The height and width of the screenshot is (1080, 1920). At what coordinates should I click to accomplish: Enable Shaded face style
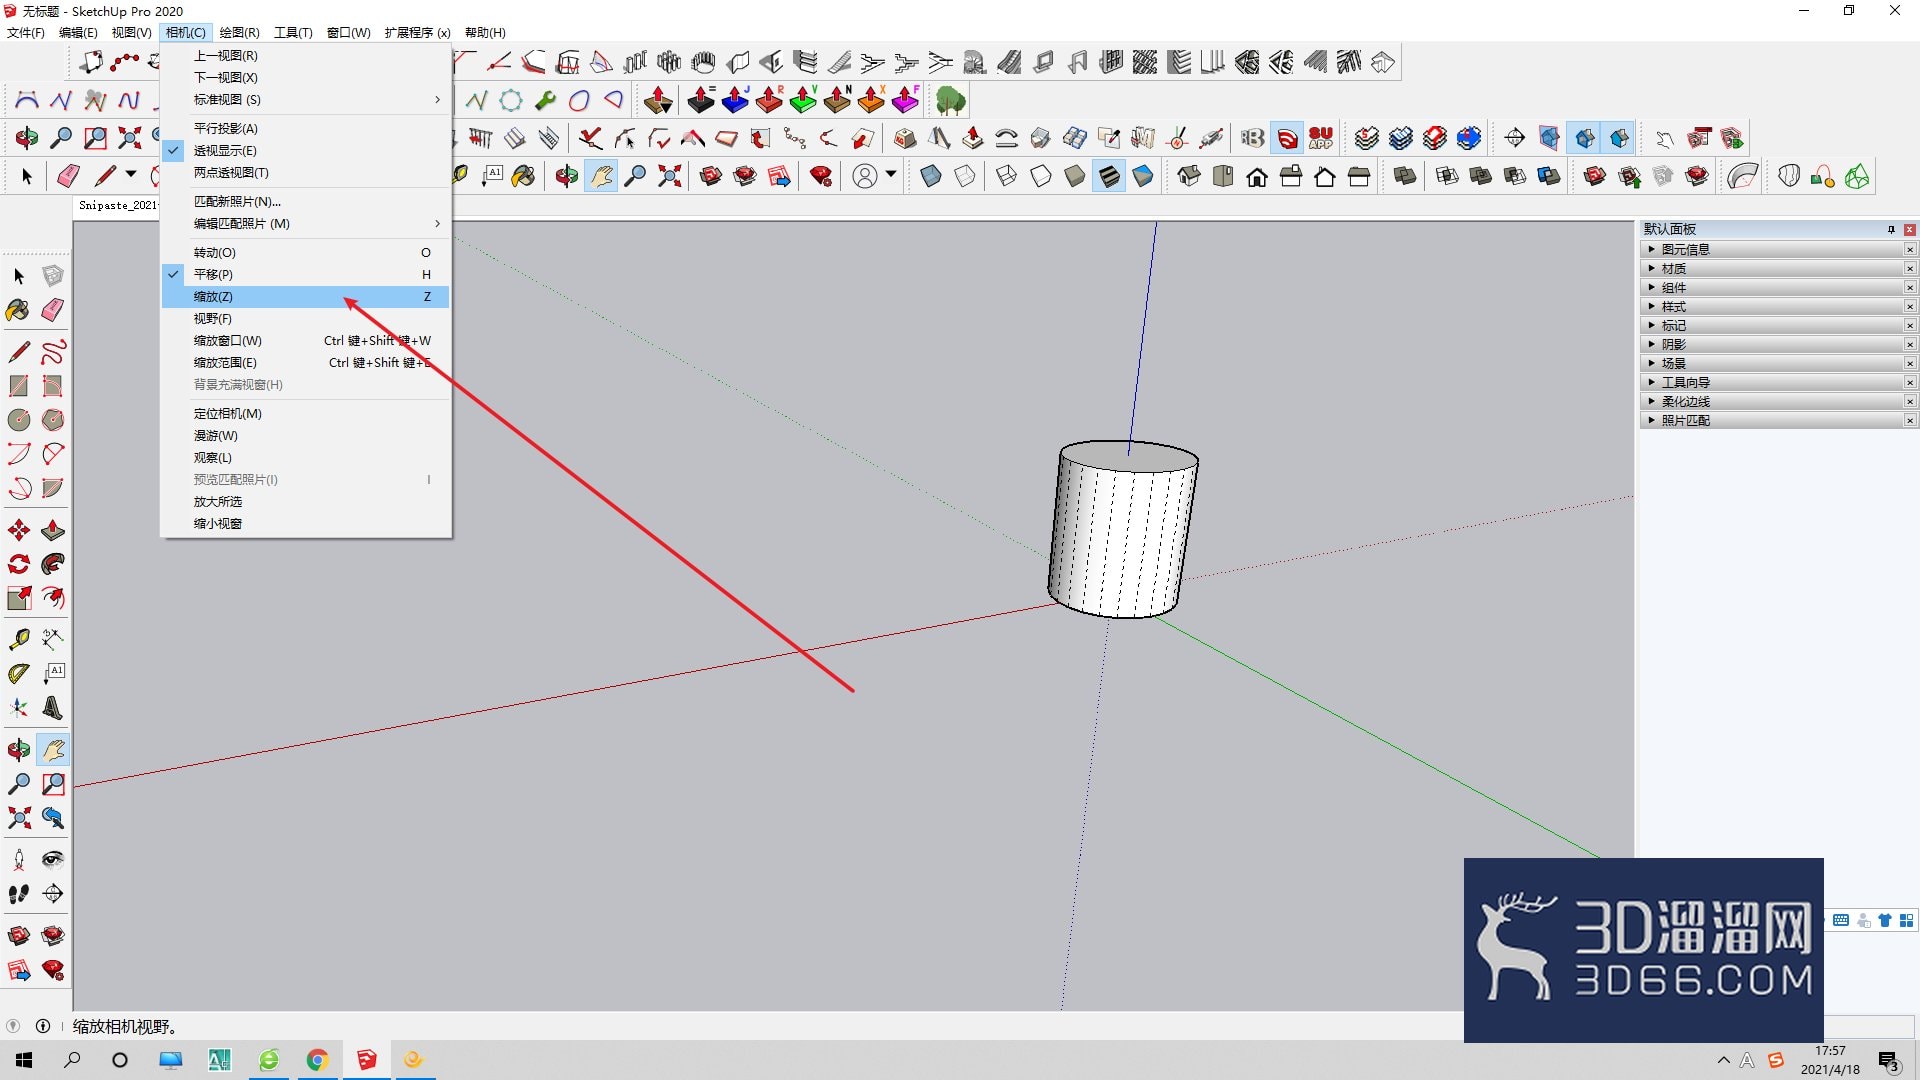tap(1075, 177)
